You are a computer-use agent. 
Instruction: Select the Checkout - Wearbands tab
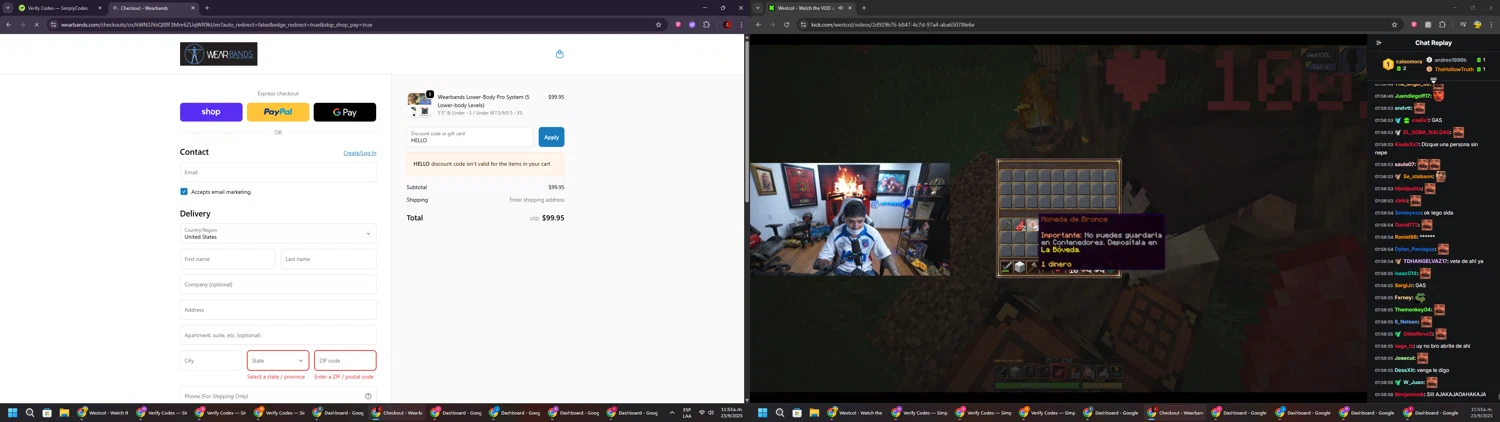152,8
